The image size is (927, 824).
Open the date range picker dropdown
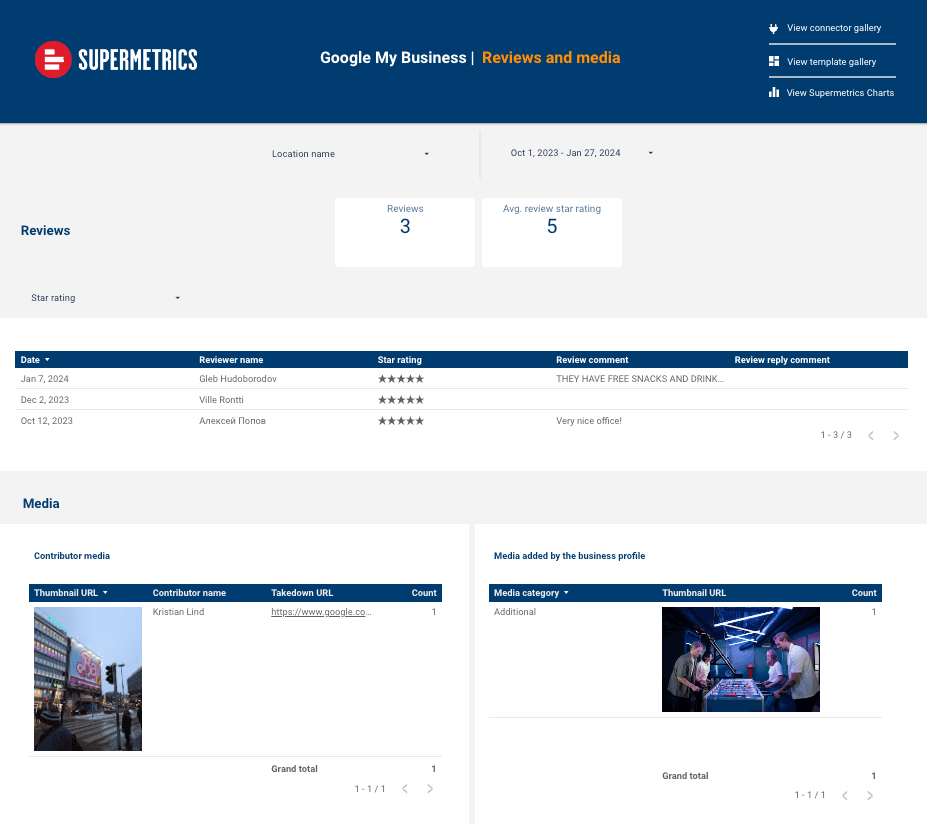pos(581,154)
